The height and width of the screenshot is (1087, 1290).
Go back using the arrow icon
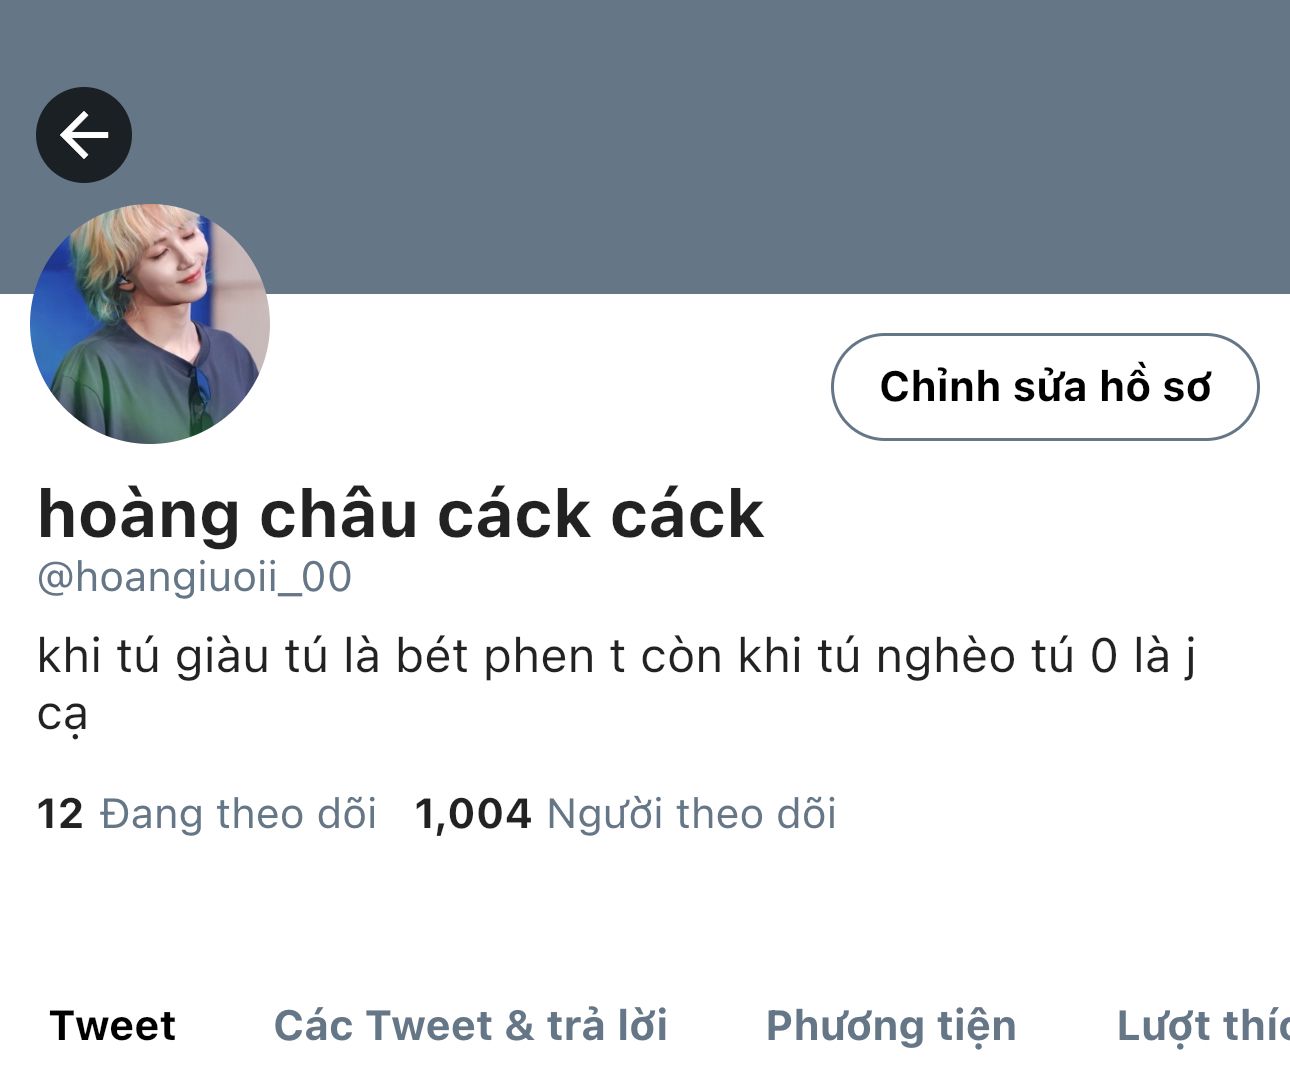click(84, 135)
